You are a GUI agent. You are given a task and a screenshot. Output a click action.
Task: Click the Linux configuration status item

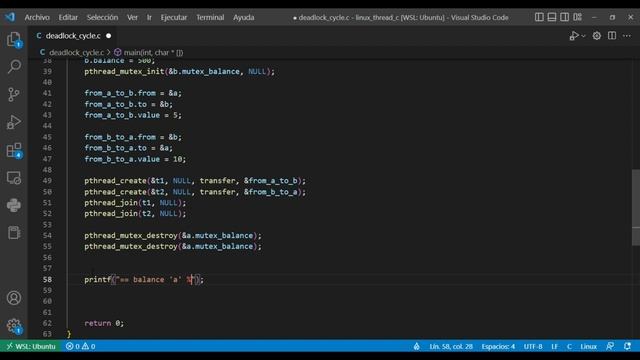589,347
